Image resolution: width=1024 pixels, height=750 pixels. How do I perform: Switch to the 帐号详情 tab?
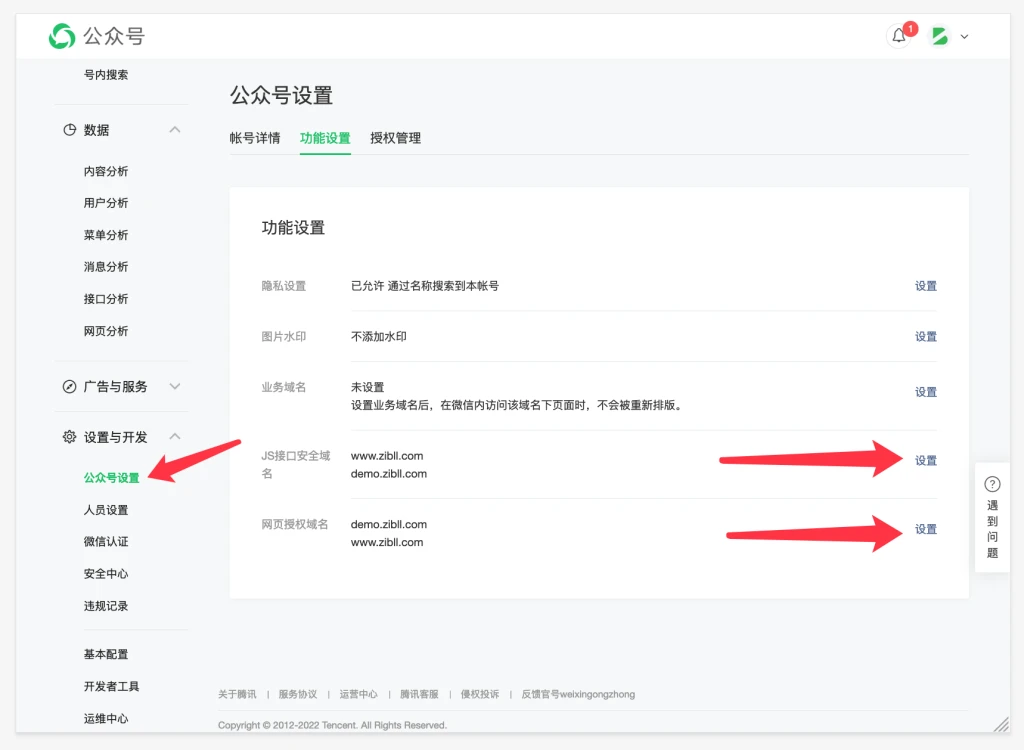[255, 138]
